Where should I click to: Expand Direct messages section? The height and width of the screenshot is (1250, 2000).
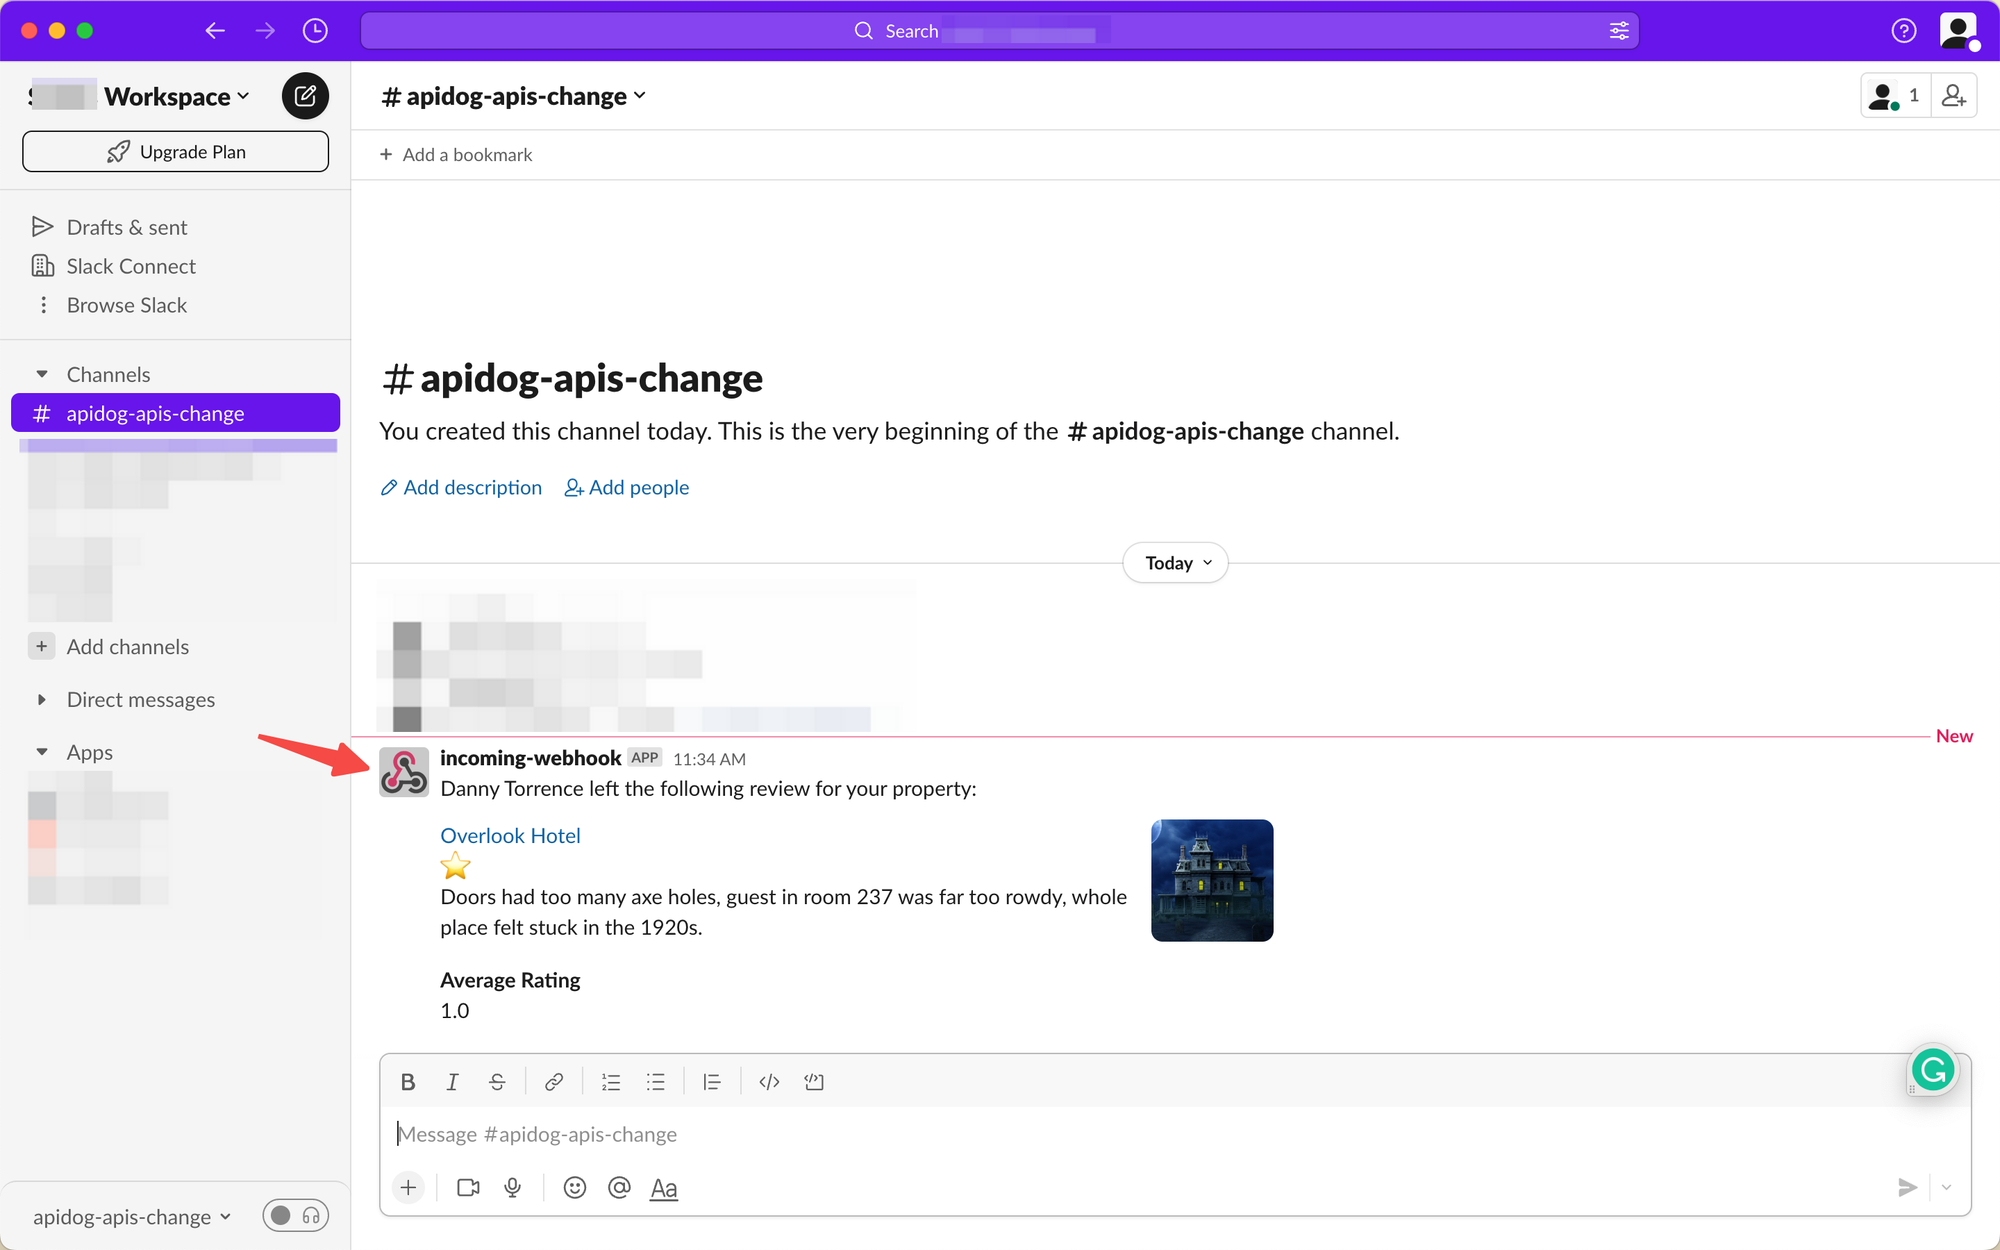pos(42,699)
